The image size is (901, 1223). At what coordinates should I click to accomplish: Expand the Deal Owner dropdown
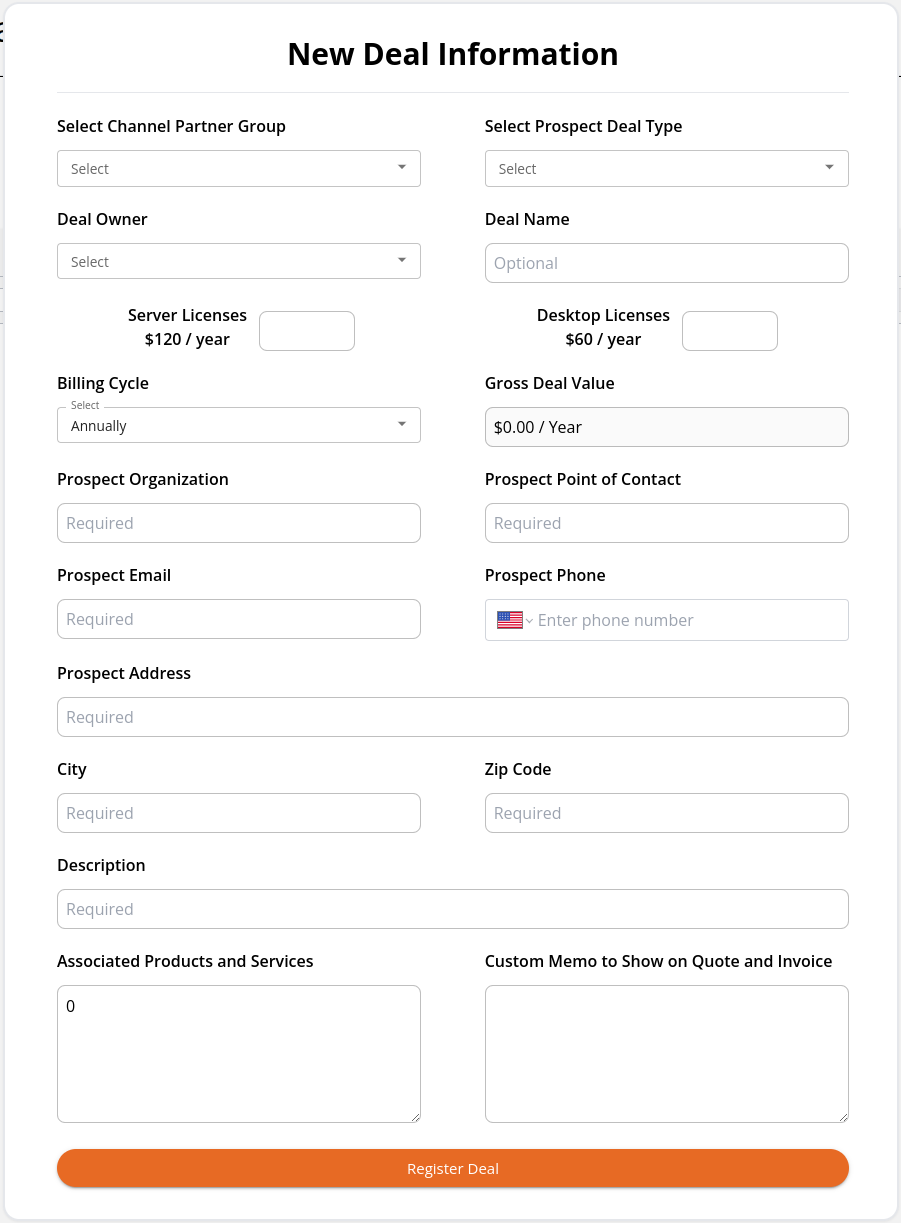[239, 261]
